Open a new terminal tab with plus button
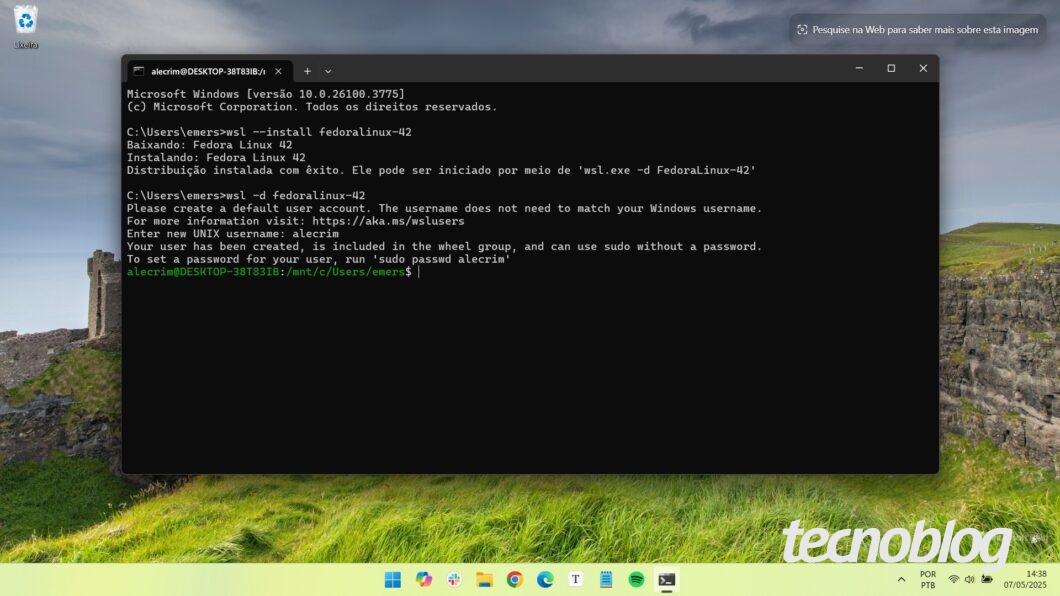1060x596 pixels. click(307, 71)
